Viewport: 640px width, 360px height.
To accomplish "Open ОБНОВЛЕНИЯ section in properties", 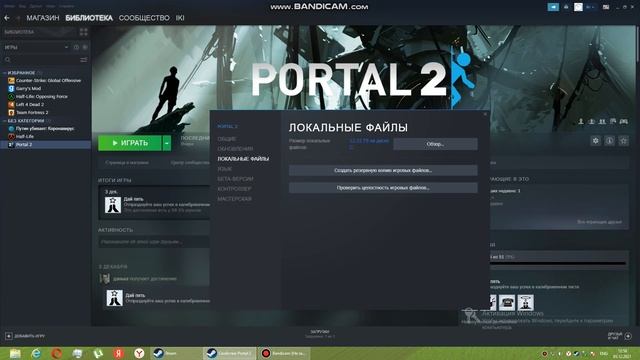I will [235, 149].
